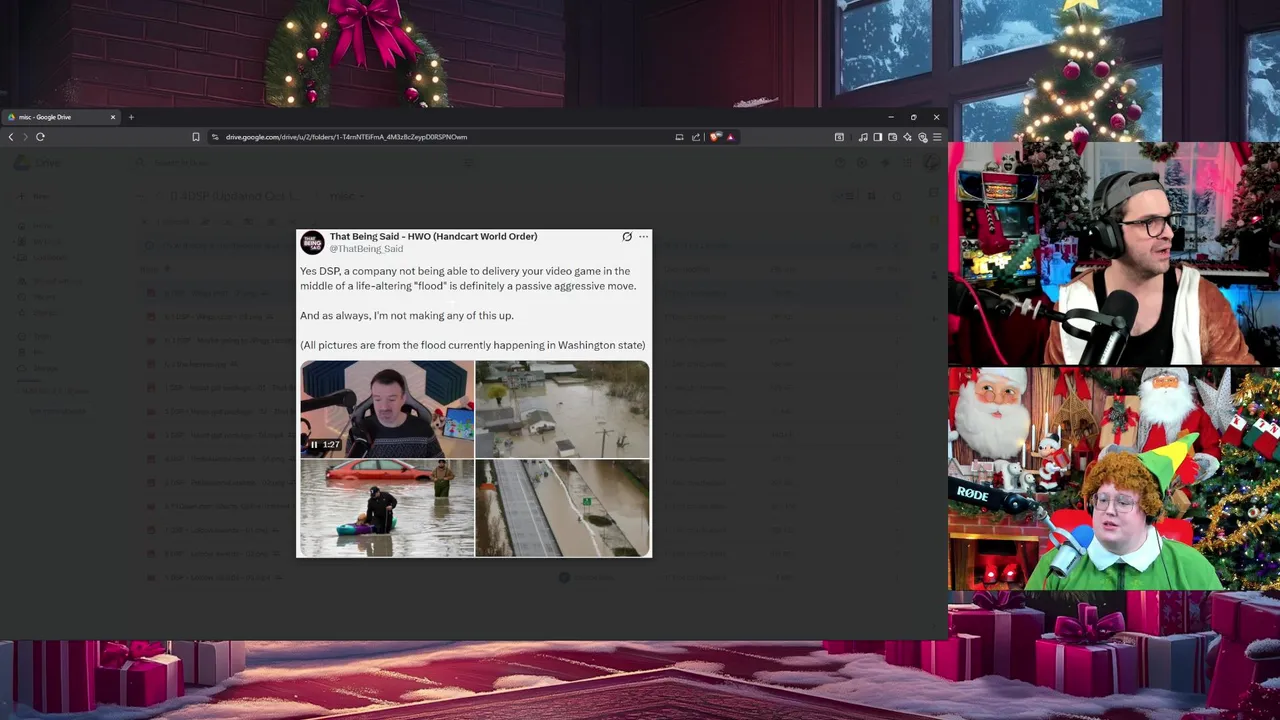Close the misc - Google Drive tab

coord(113,117)
